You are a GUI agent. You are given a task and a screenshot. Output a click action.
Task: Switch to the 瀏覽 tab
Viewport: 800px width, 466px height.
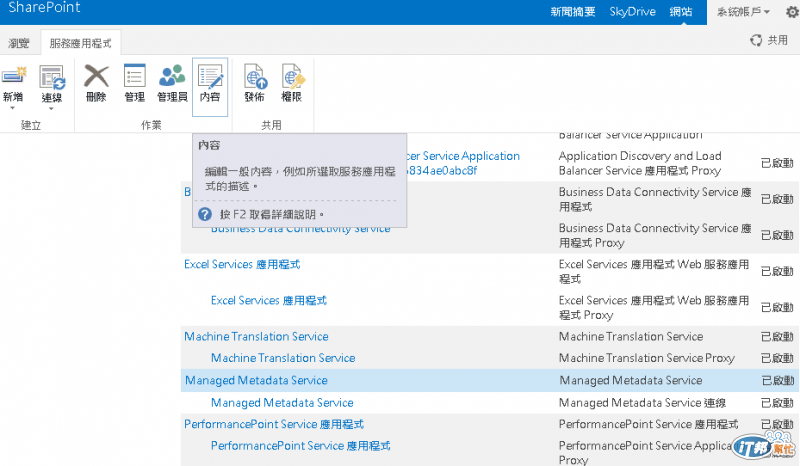[19, 43]
